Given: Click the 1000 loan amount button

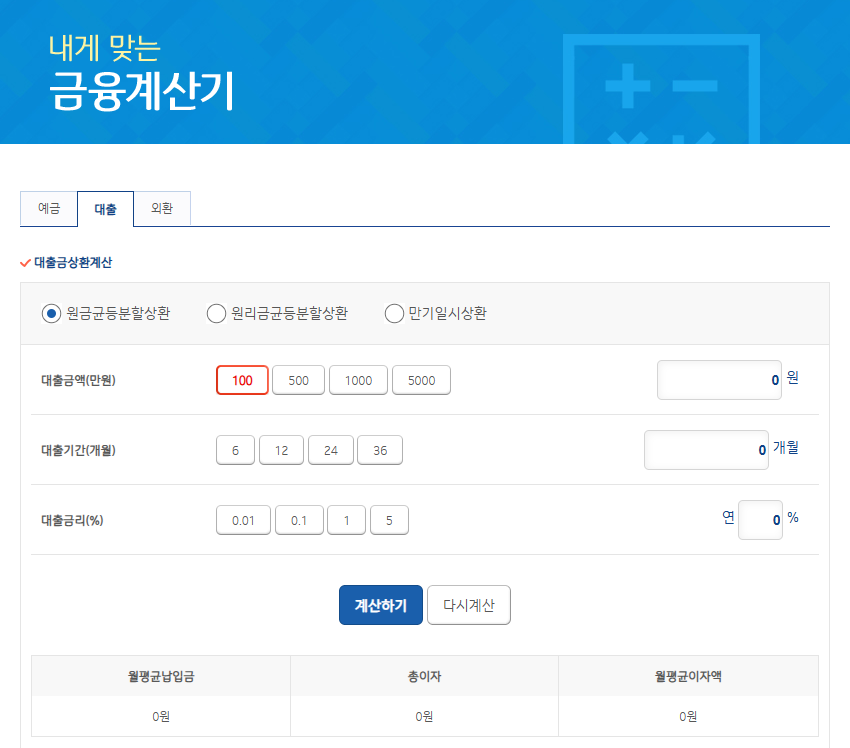Looking at the screenshot, I should pyautogui.click(x=358, y=380).
